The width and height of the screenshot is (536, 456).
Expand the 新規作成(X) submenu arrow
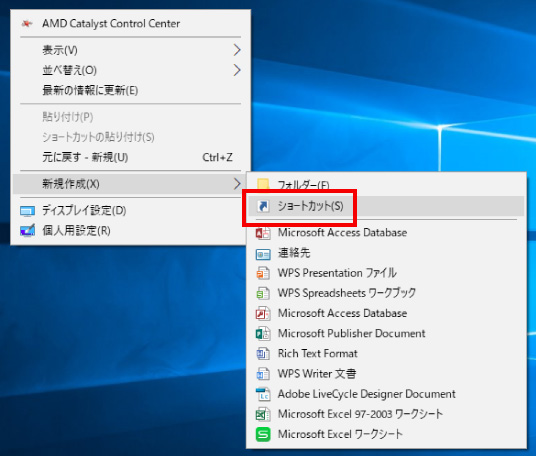237,184
